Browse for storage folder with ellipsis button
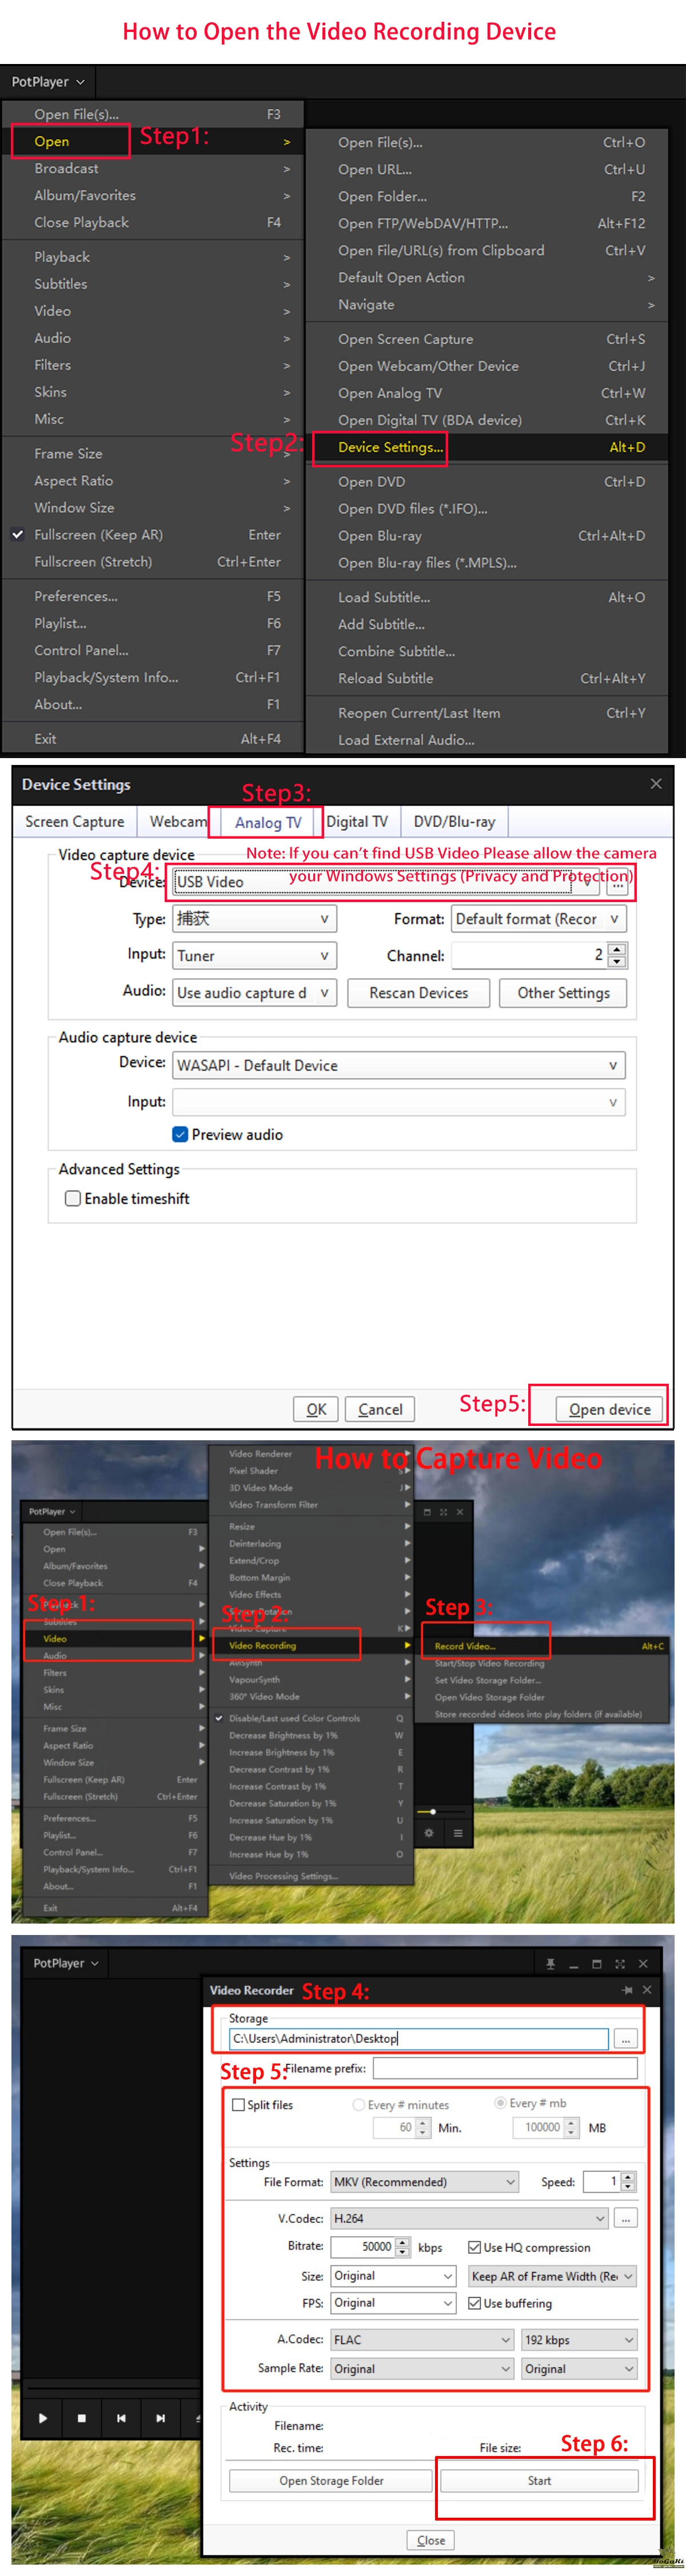The image size is (686, 2576). pos(625,2039)
